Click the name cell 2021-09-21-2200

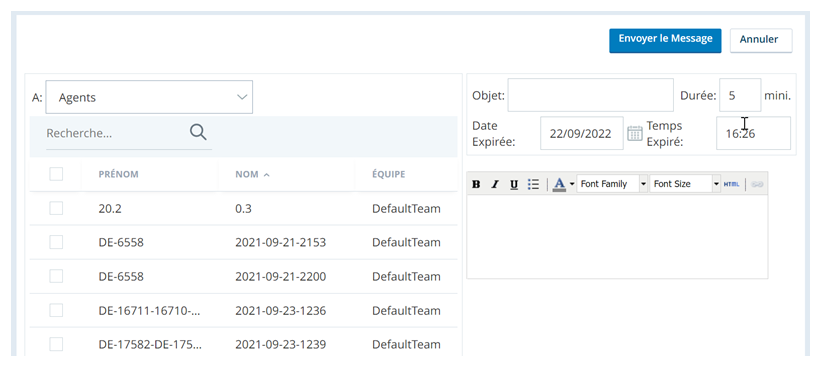click(x=281, y=276)
